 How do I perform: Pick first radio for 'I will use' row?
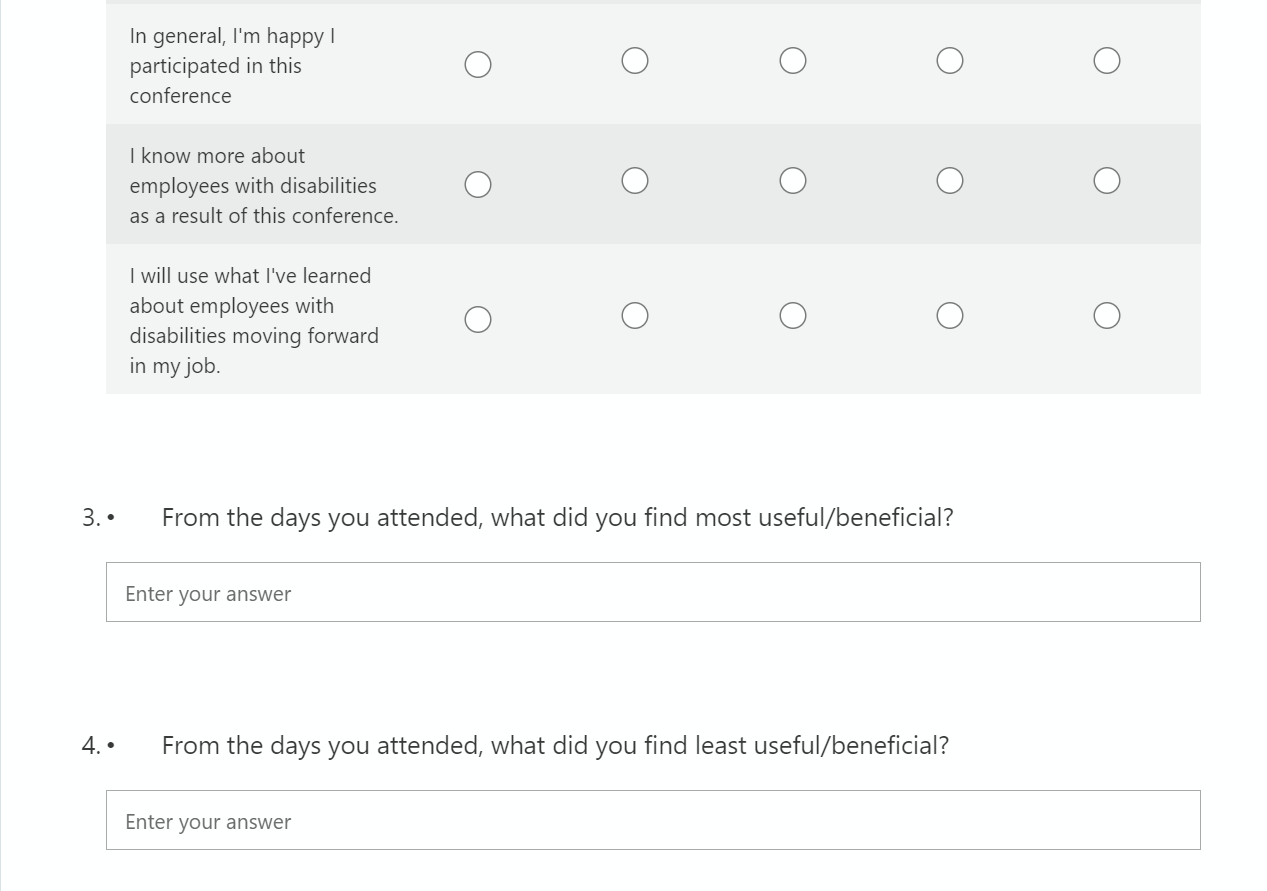pos(478,320)
